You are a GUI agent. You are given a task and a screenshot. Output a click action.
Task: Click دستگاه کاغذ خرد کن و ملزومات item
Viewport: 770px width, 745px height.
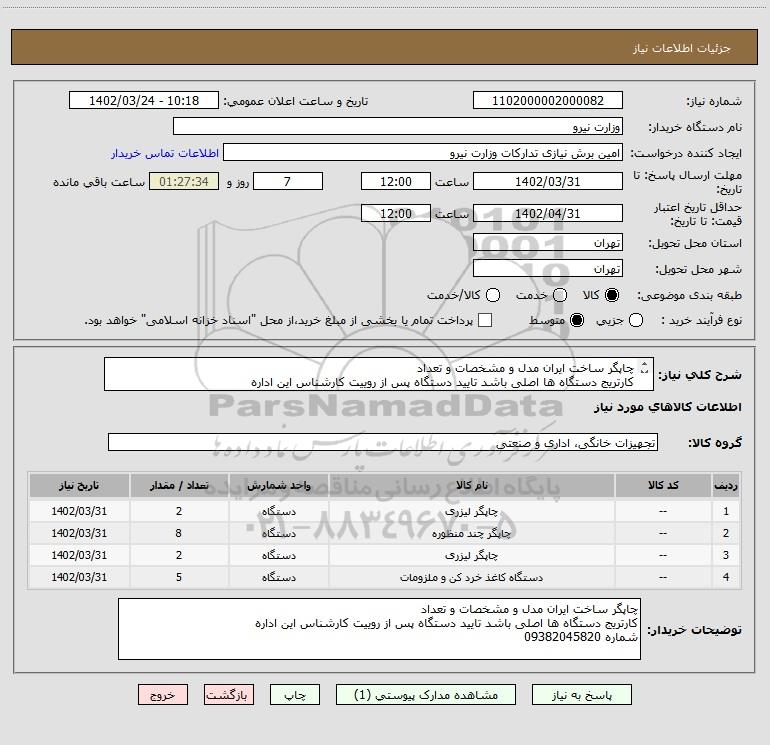471,578
